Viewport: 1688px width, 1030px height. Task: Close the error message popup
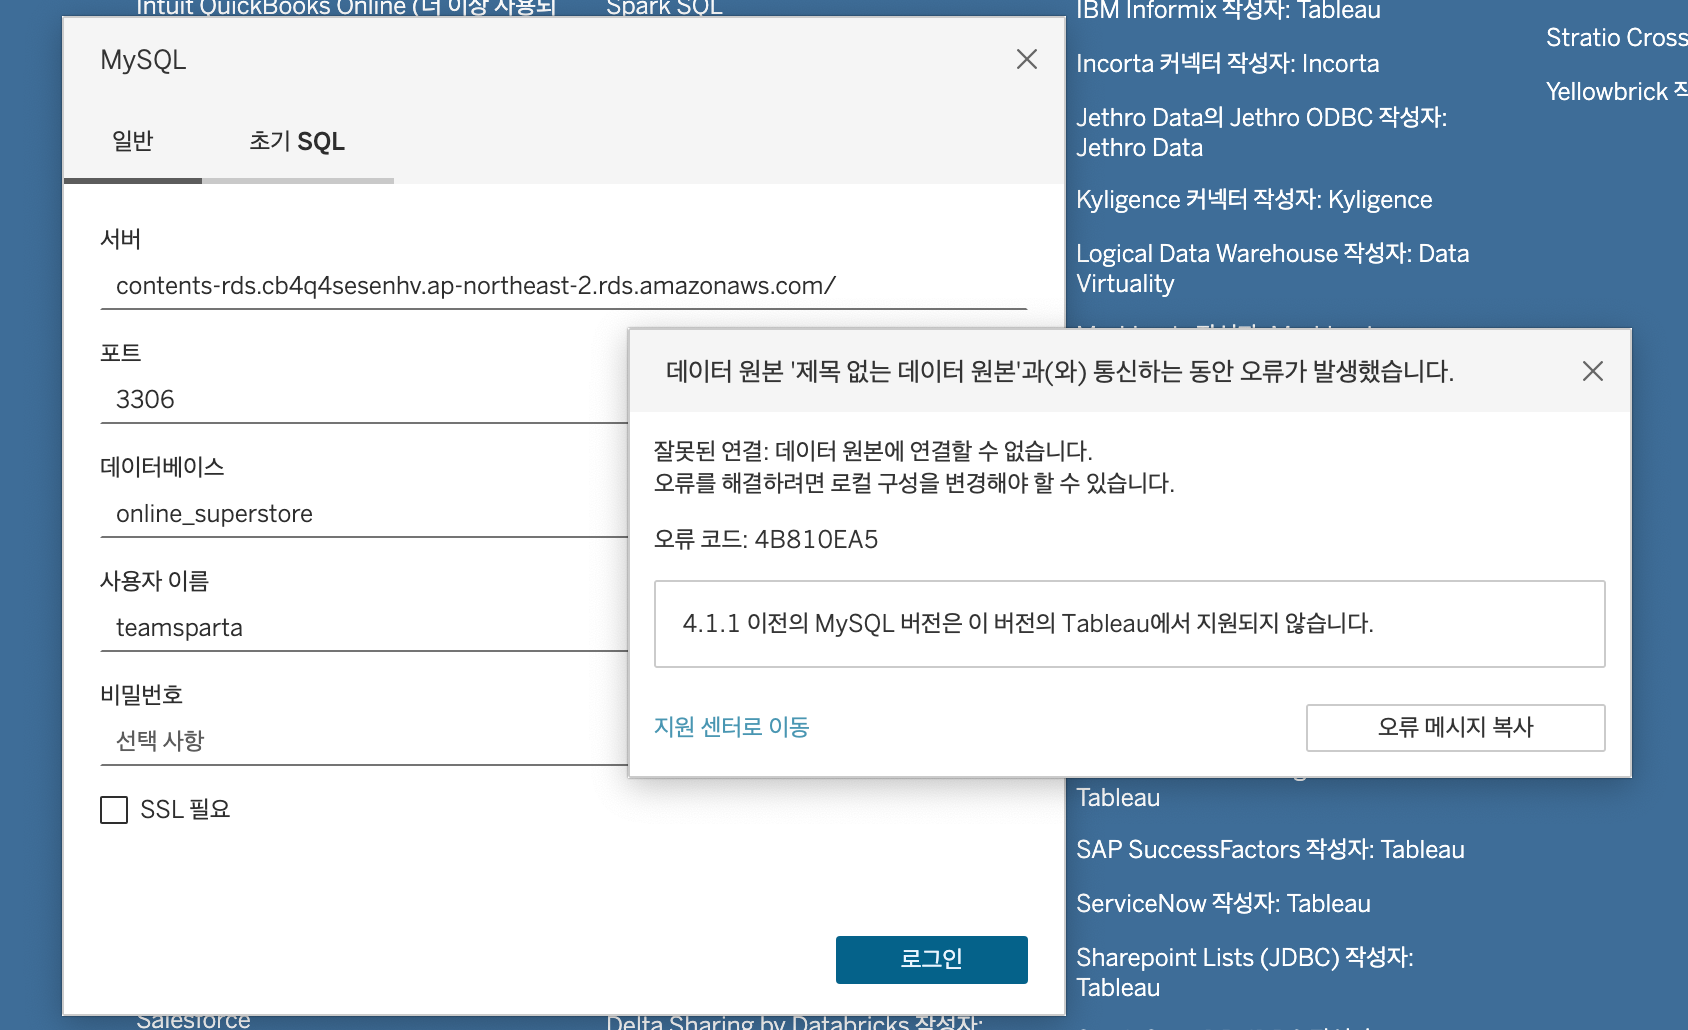point(1593,371)
